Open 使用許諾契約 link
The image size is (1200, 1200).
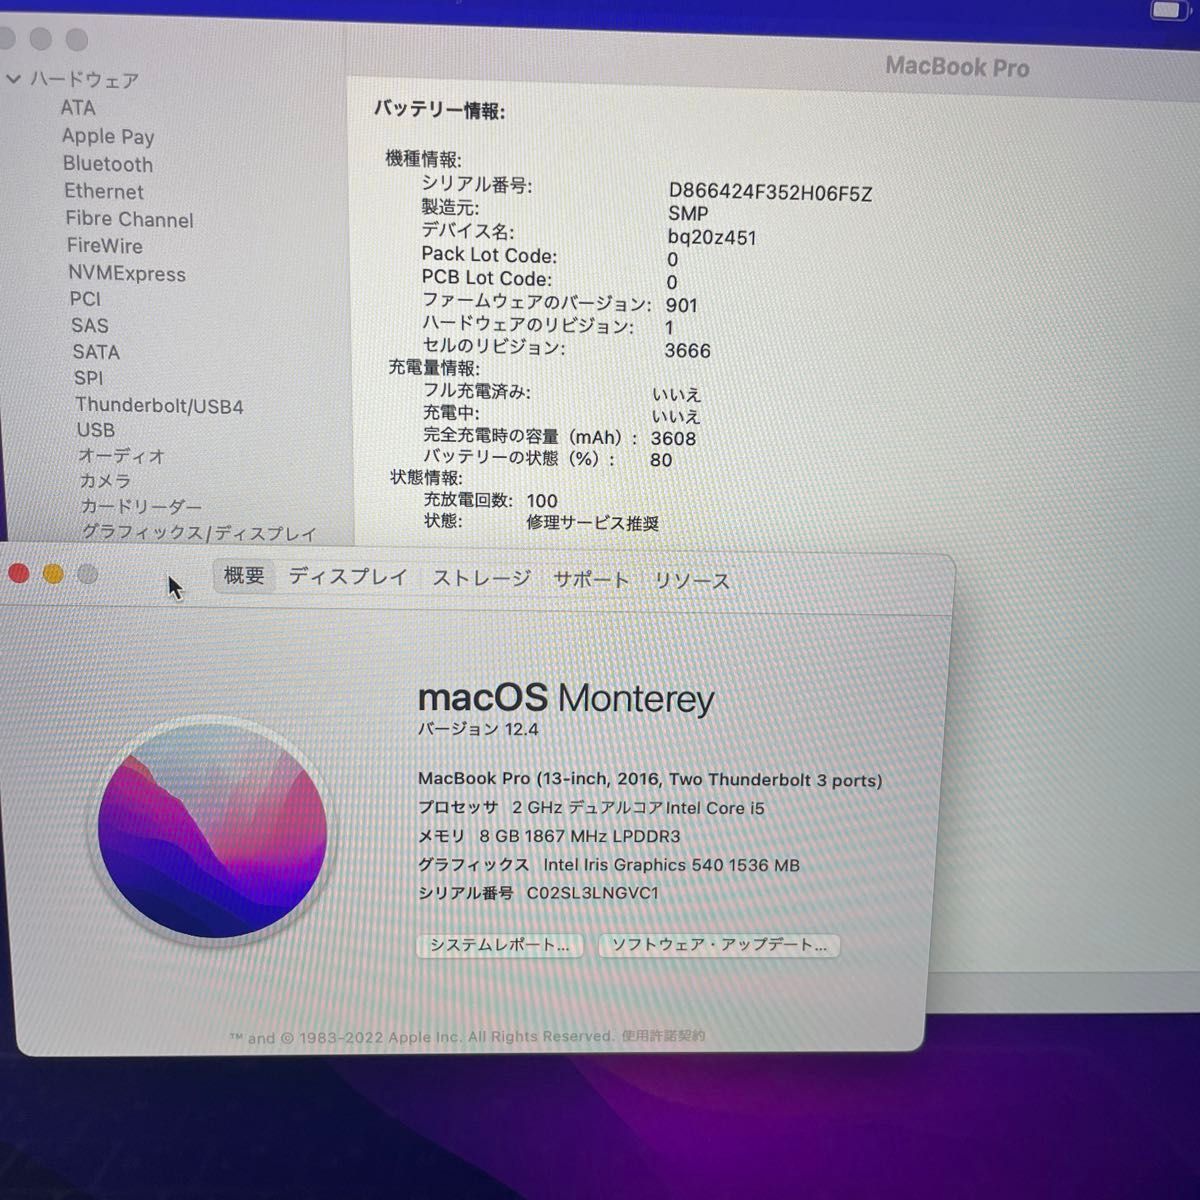tap(663, 1036)
